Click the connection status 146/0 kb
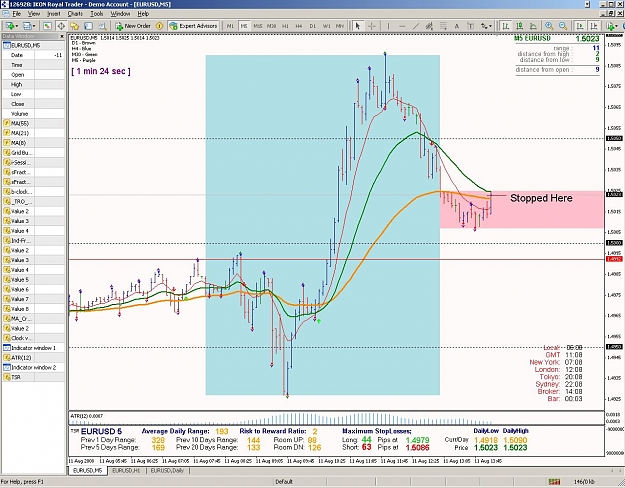The height and width of the screenshot is (488, 625). (584, 482)
